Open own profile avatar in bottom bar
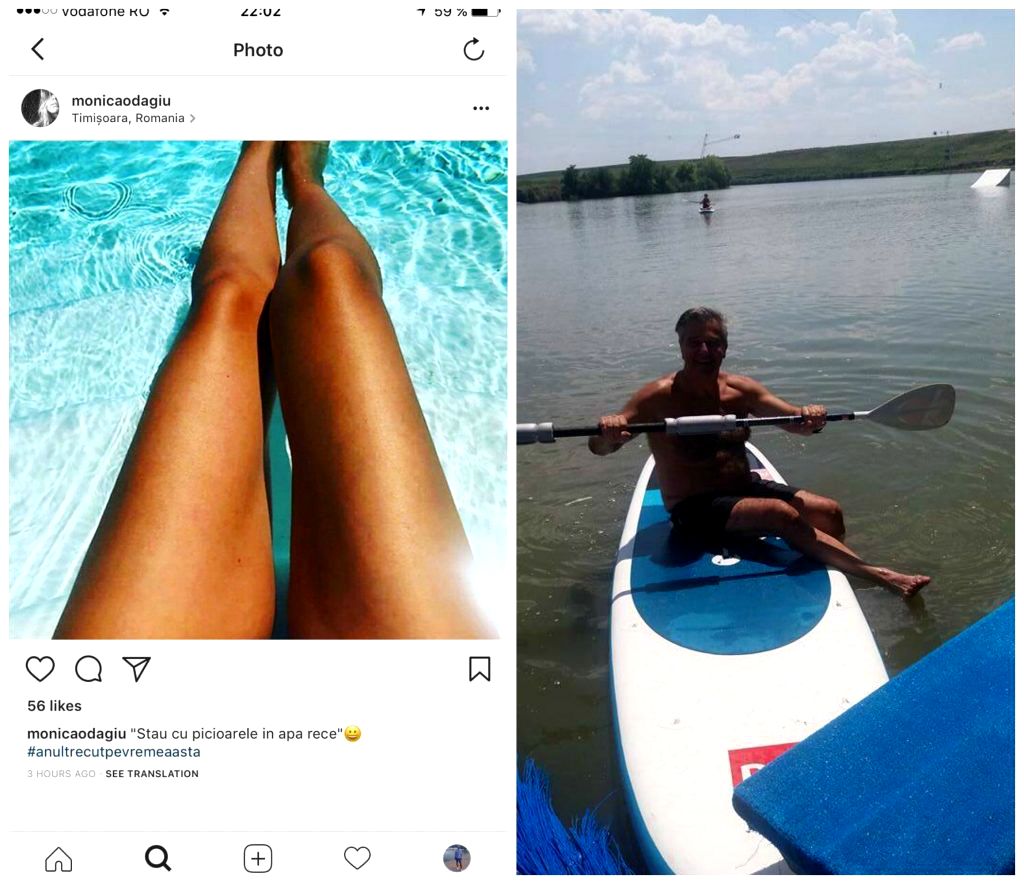The width and height of the screenshot is (1024, 884). coord(456,858)
